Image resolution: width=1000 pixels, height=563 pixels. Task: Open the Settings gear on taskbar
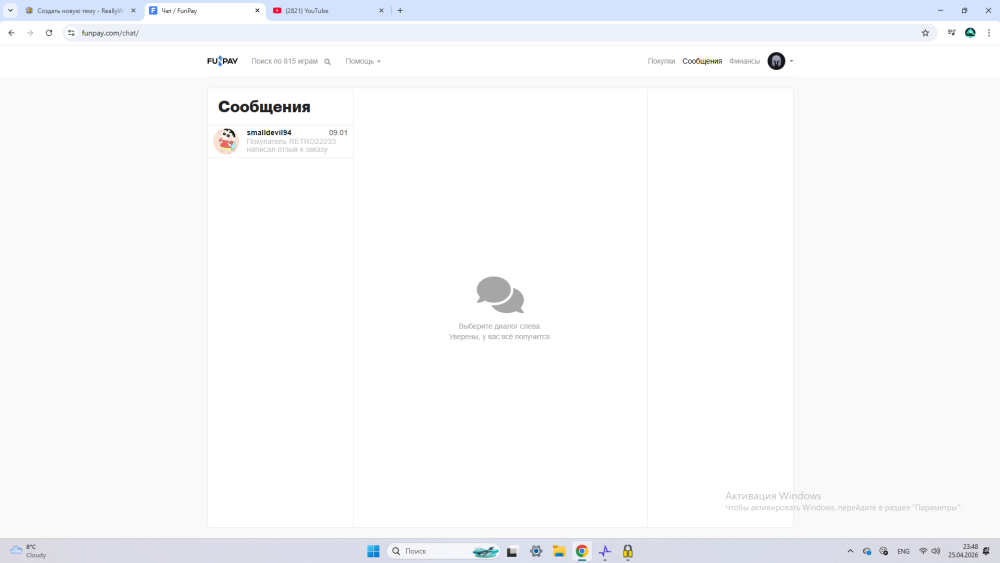[x=536, y=552]
